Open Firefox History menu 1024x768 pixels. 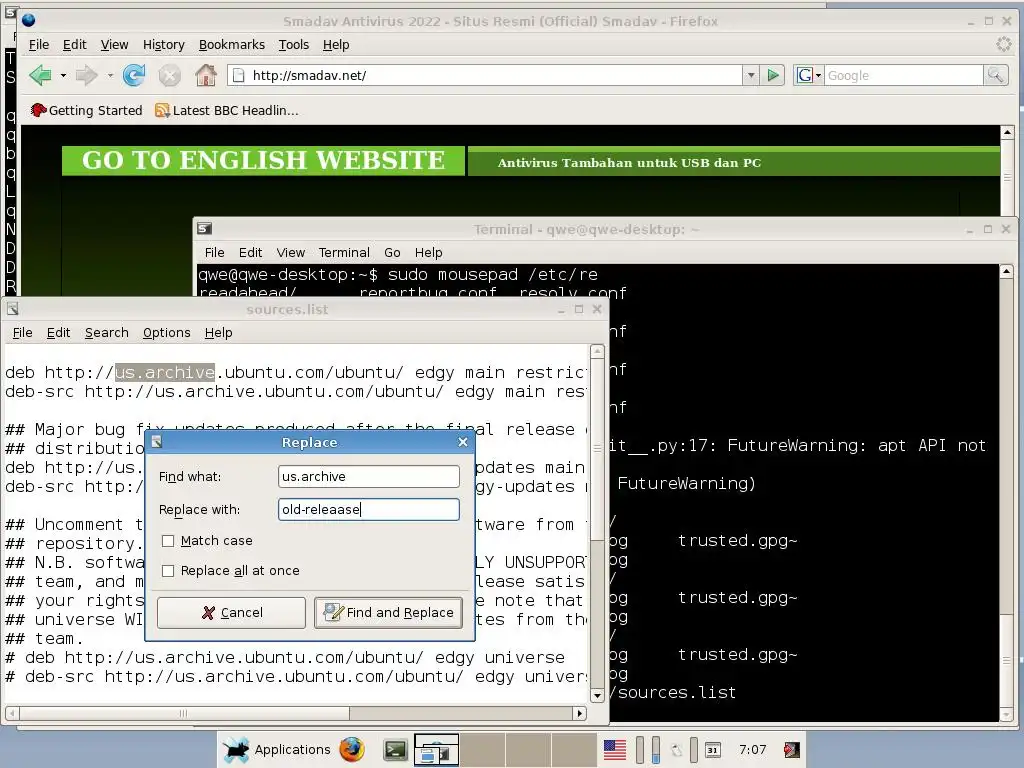click(163, 44)
